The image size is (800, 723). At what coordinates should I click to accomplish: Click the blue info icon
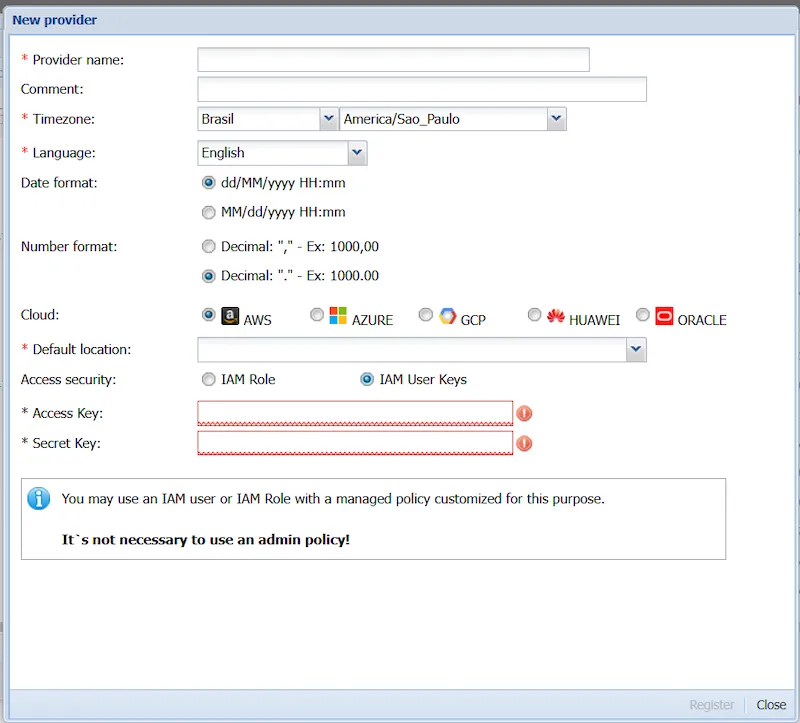[x=39, y=498]
